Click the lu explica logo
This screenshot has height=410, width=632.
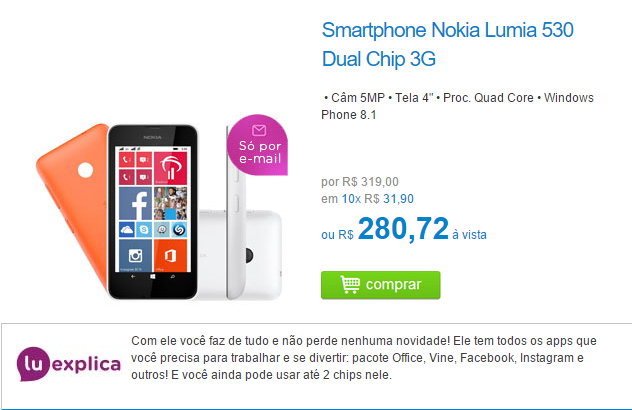[69, 364]
